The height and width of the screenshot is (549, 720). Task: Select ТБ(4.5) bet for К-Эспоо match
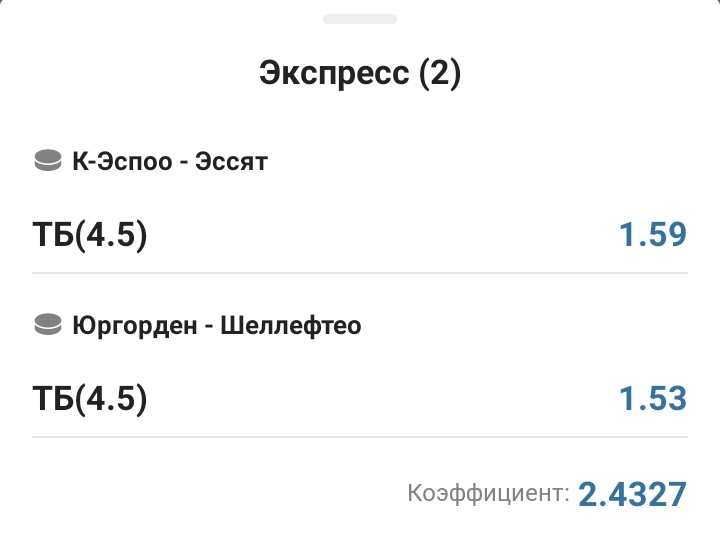pyautogui.click(x=90, y=235)
